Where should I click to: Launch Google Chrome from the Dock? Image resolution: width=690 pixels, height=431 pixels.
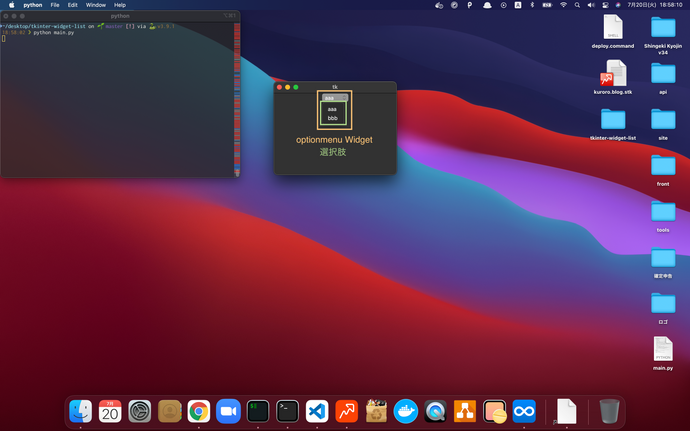[x=199, y=411]
